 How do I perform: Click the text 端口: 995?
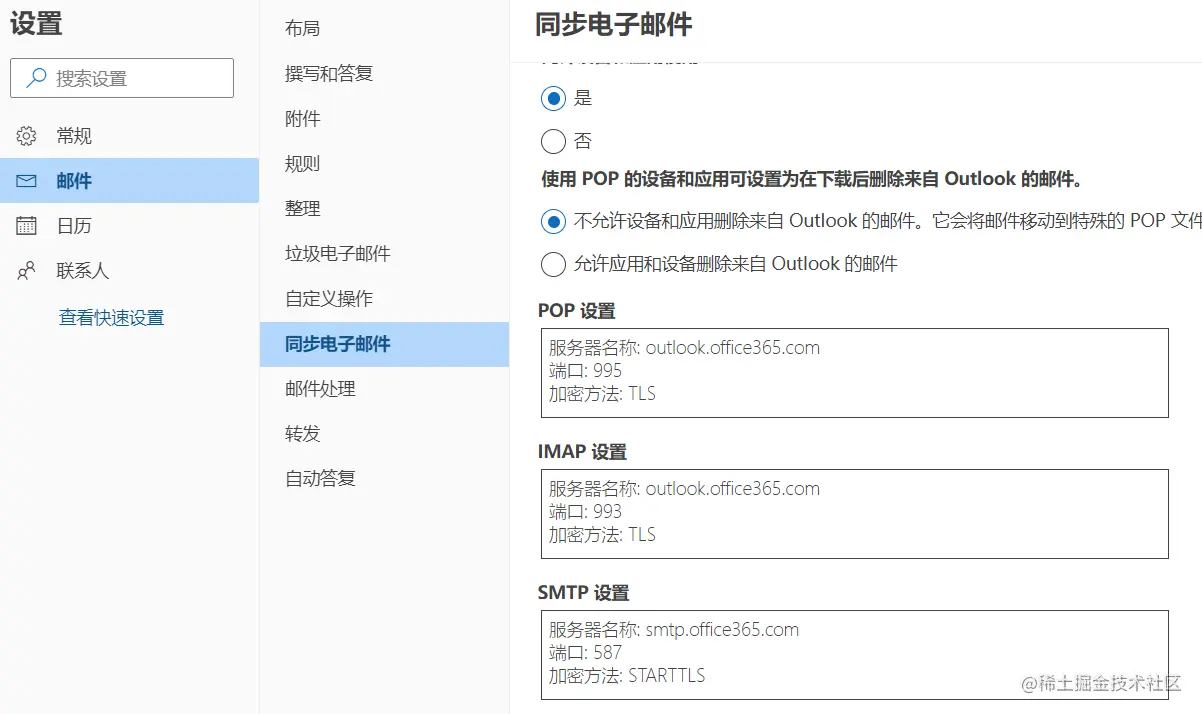click(x=585, y=371)
